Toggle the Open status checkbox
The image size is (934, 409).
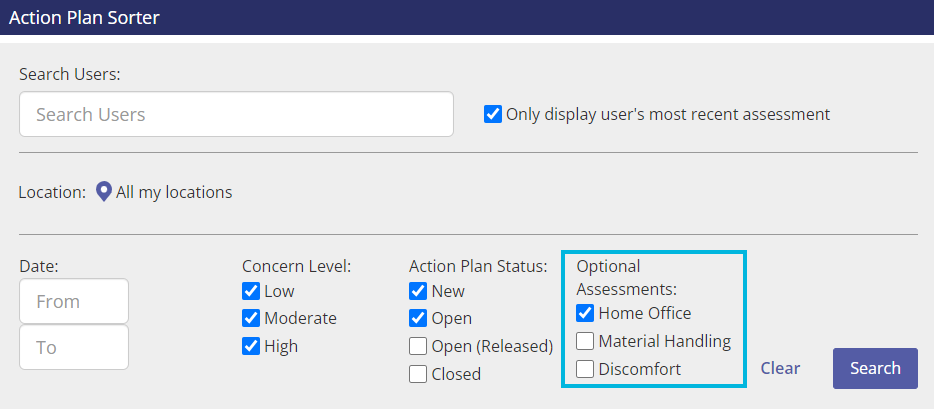[418, 319]
